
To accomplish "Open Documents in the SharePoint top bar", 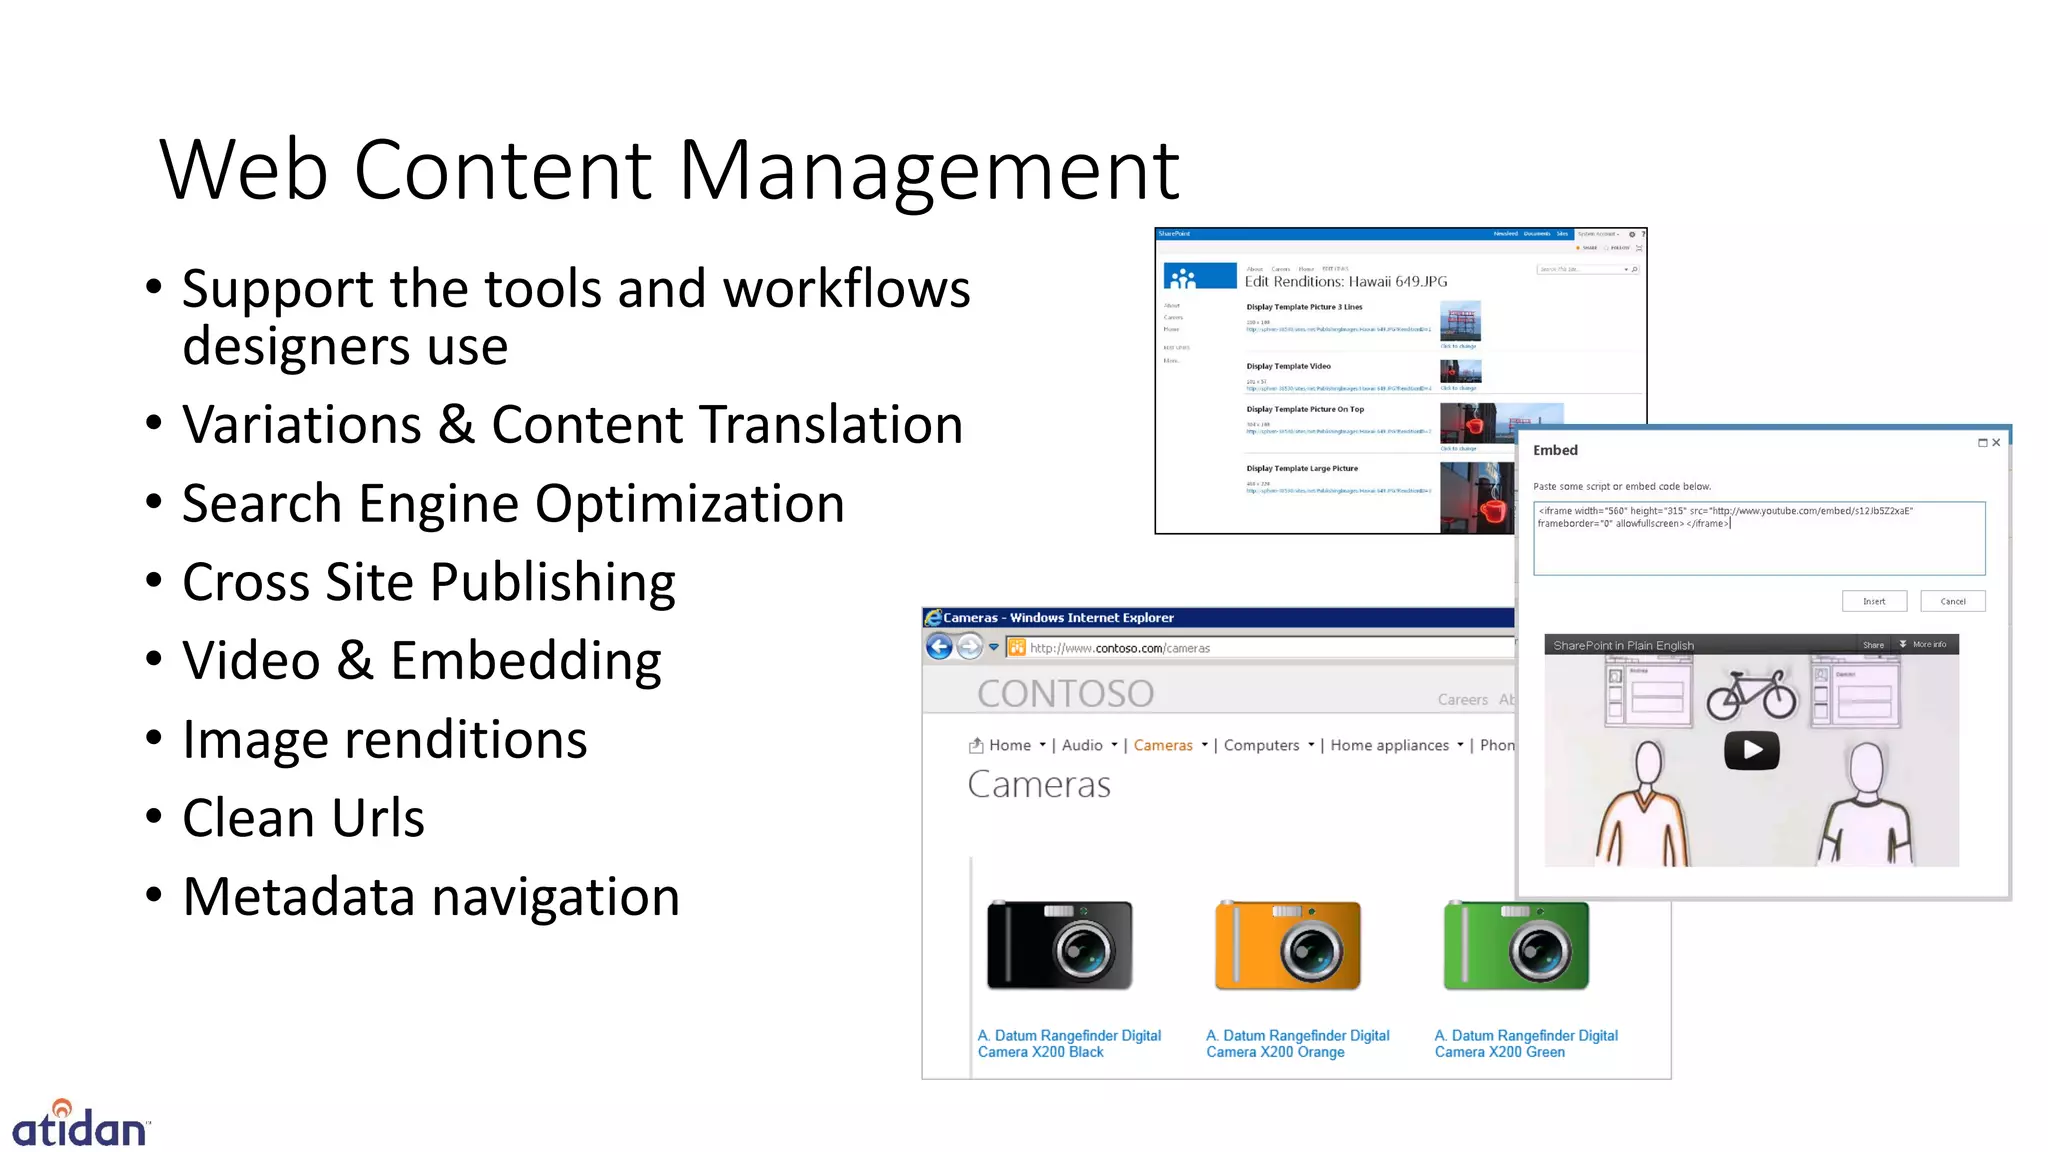I will [x=1537, y=234].
